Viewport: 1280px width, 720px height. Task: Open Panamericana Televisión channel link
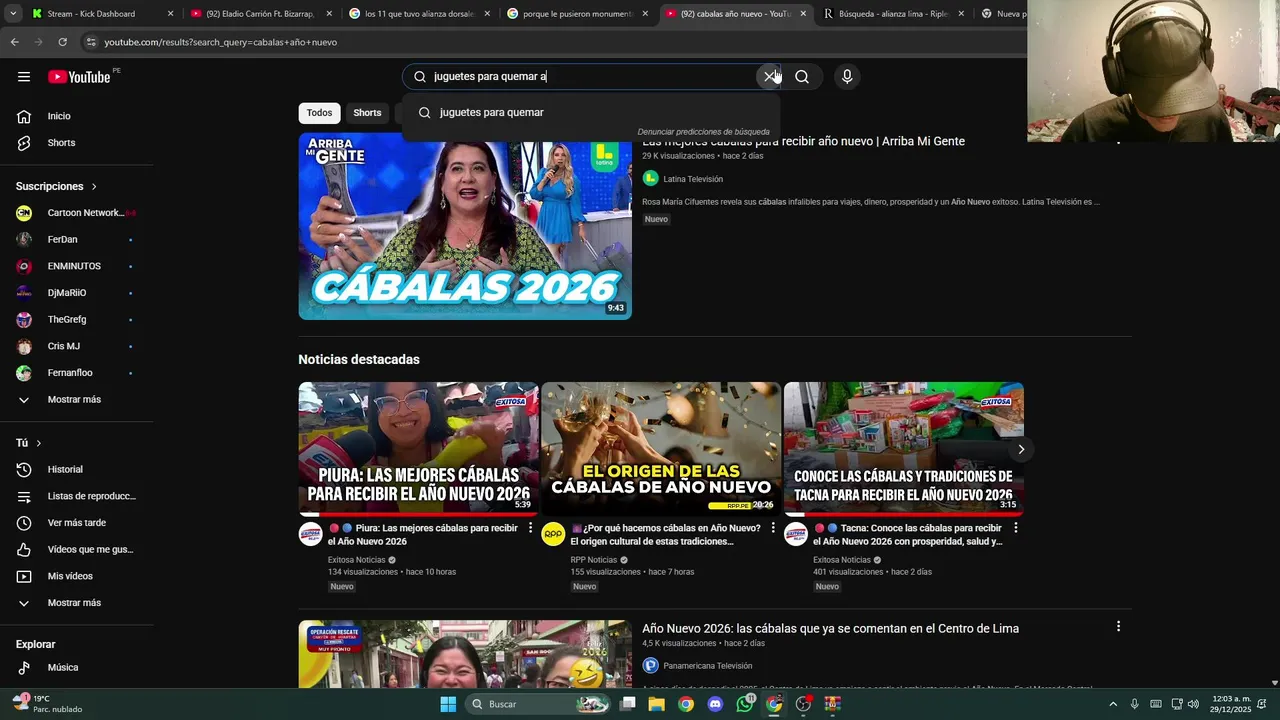coord(707,666)
